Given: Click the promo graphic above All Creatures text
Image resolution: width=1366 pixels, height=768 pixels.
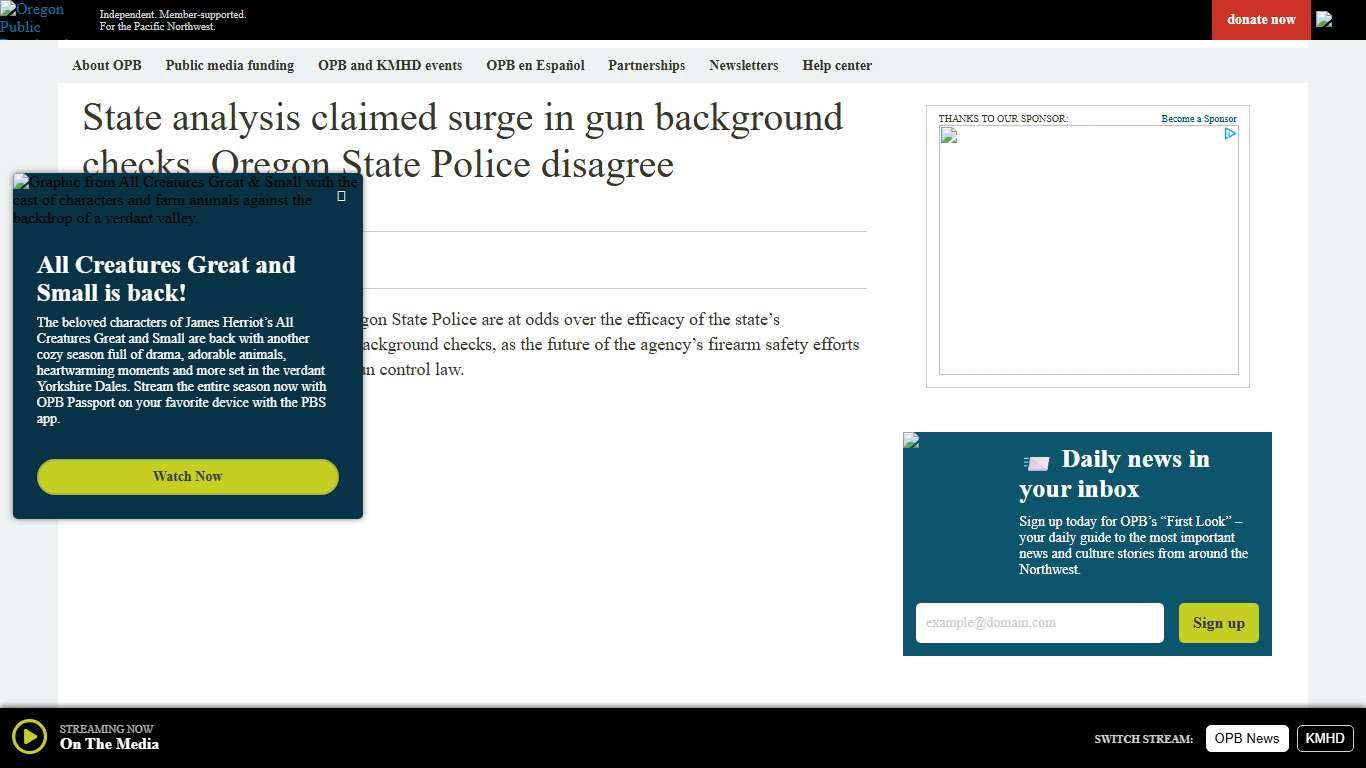Looking at the screenshot, I should 187,199.
